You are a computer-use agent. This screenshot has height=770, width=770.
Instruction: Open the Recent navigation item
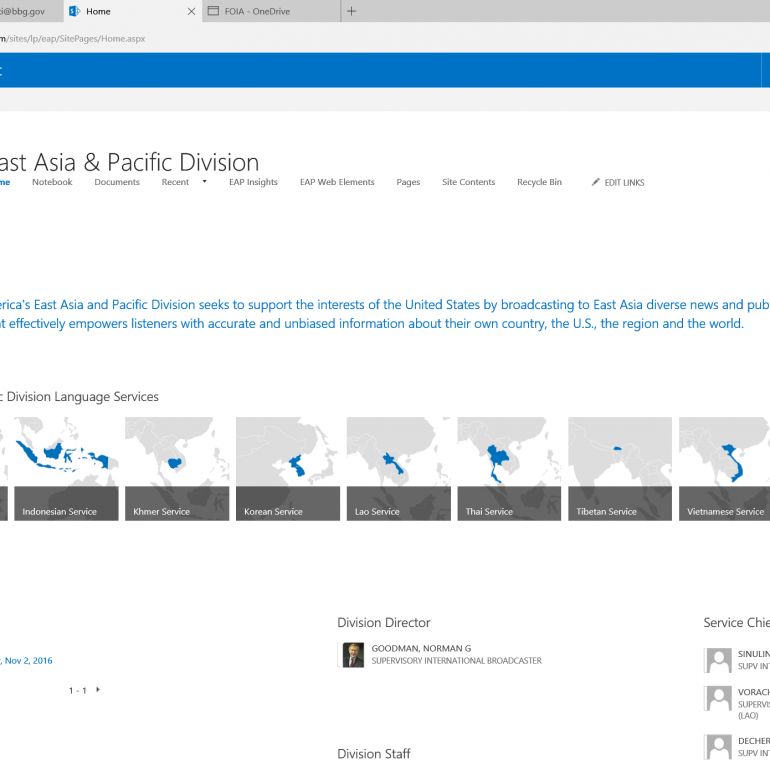(x=175, y=182)
